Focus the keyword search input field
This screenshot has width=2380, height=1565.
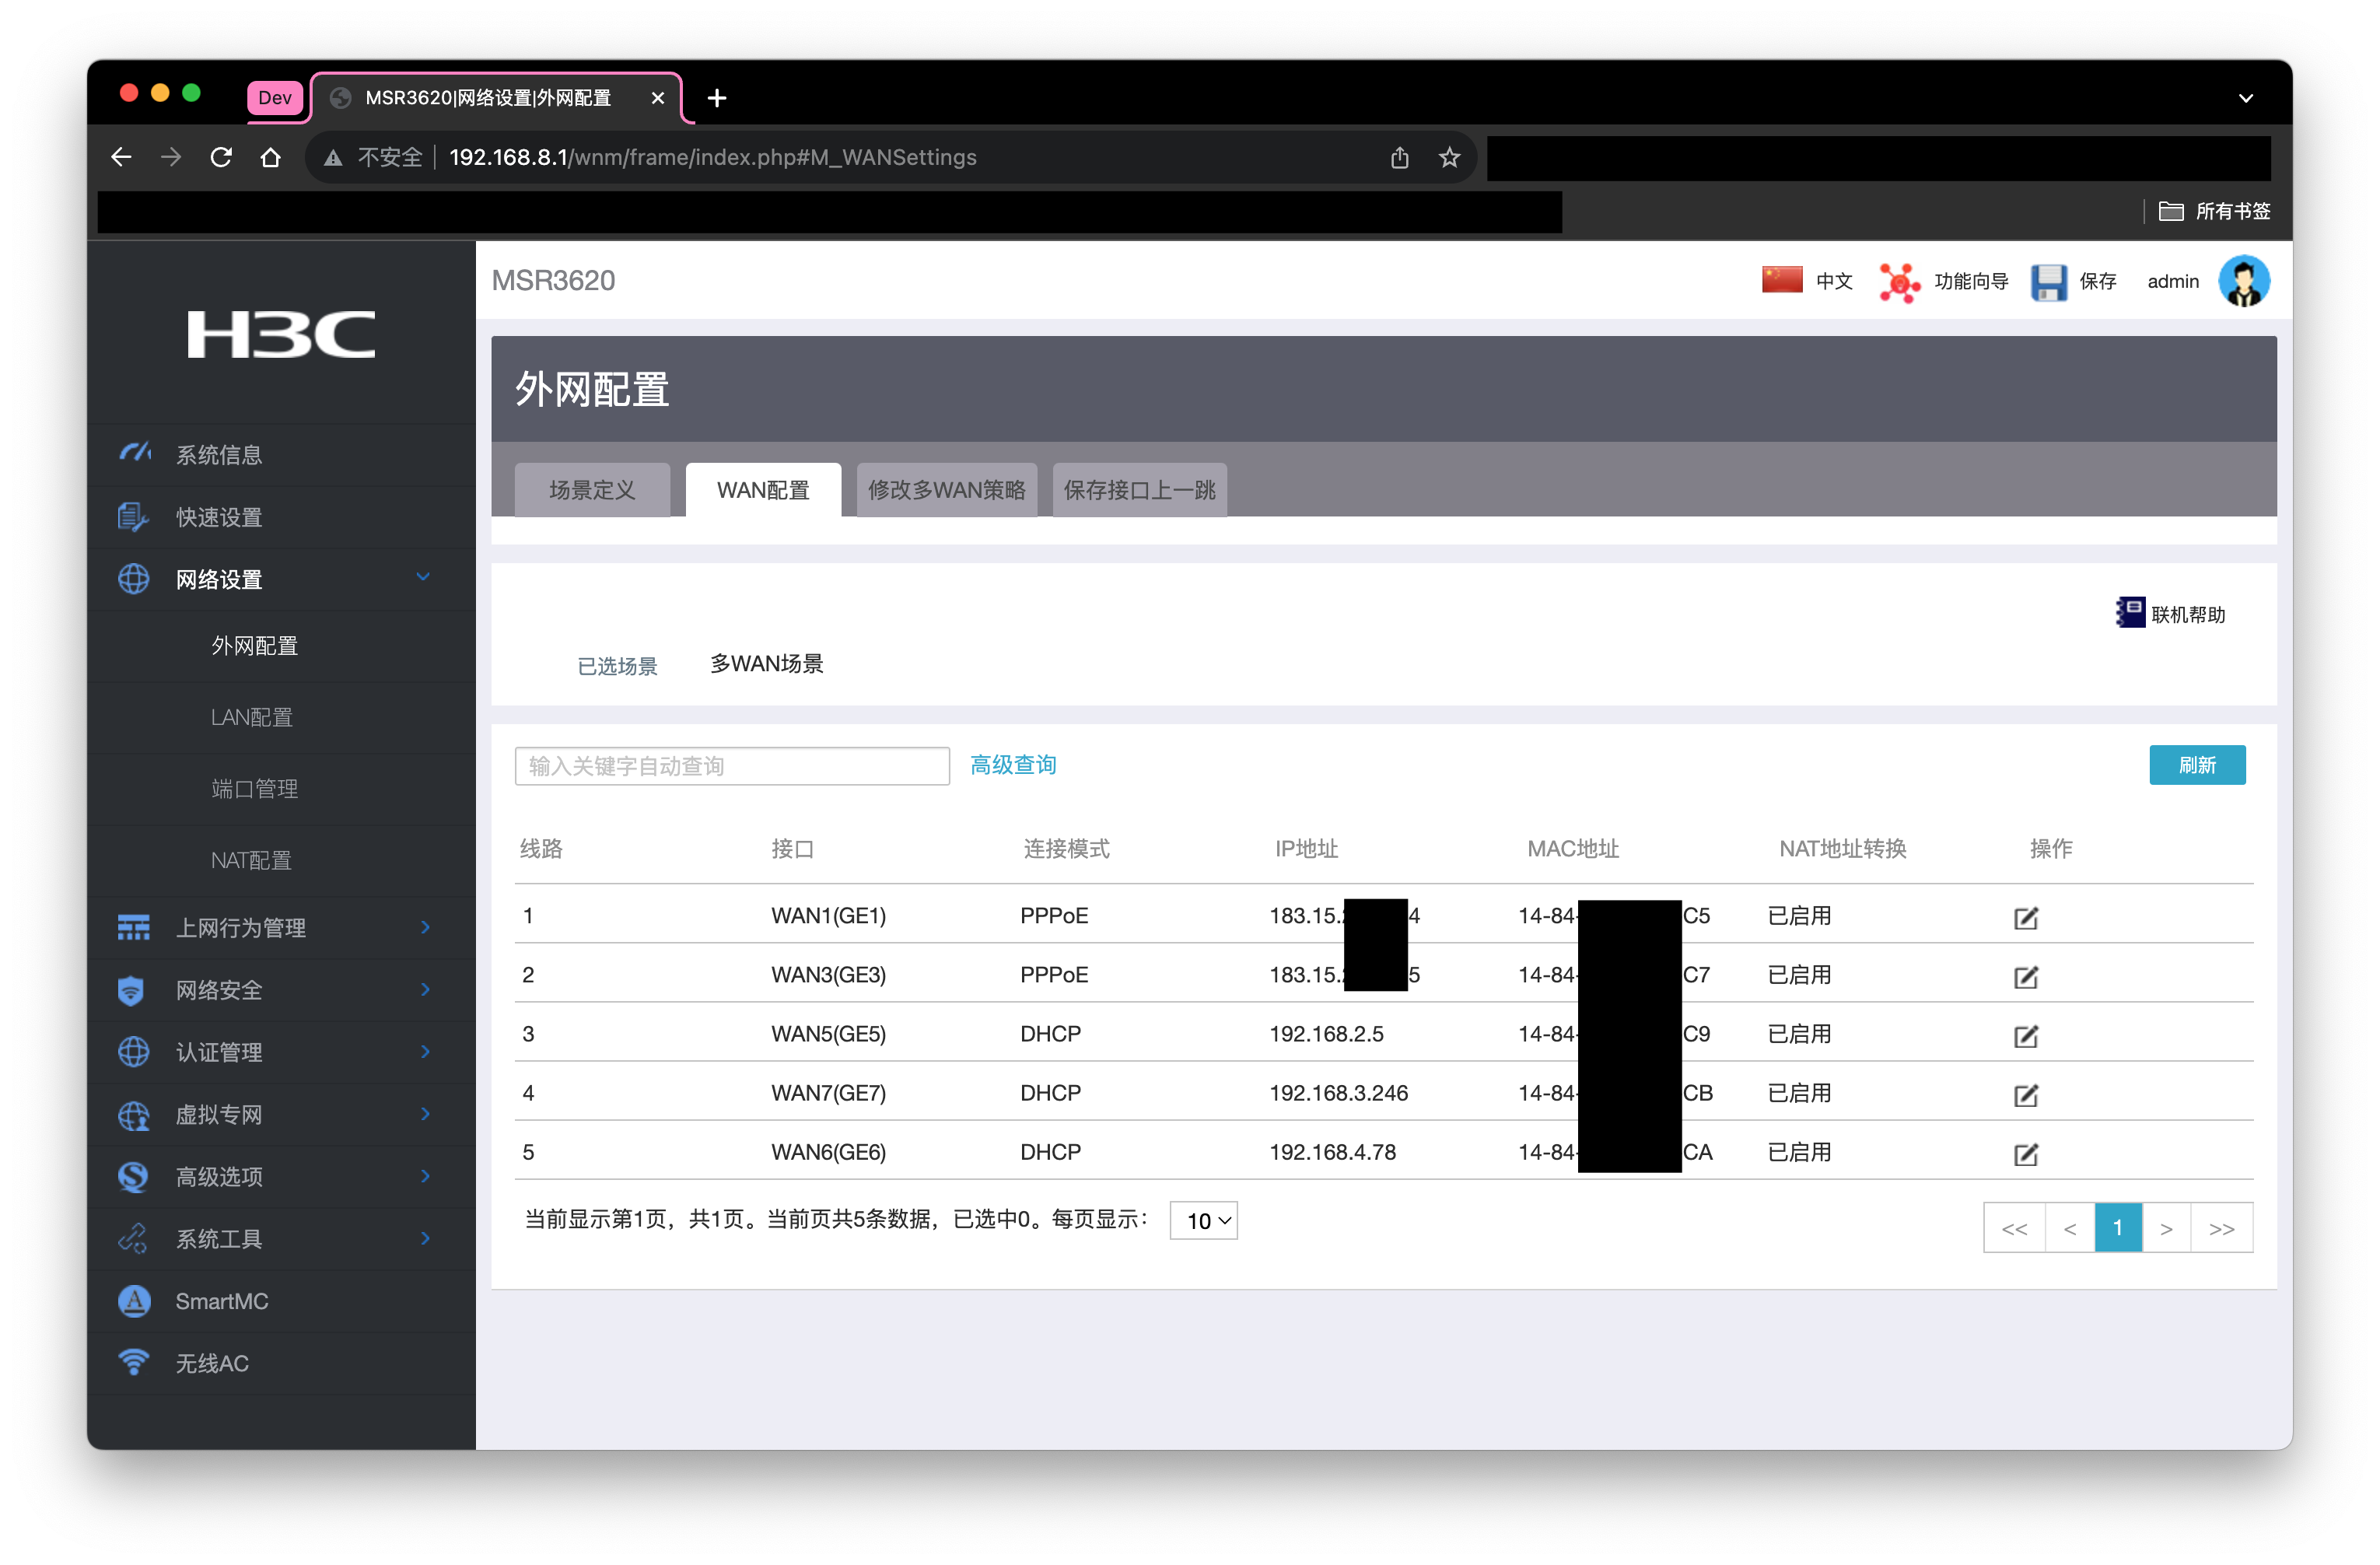point(731,766)
